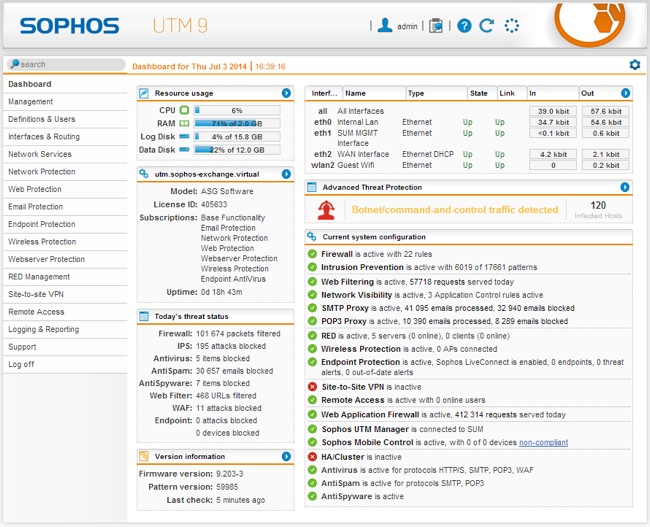
Task: Expand Advanced Threat Protection panel arrow
Action: point(625,187)
